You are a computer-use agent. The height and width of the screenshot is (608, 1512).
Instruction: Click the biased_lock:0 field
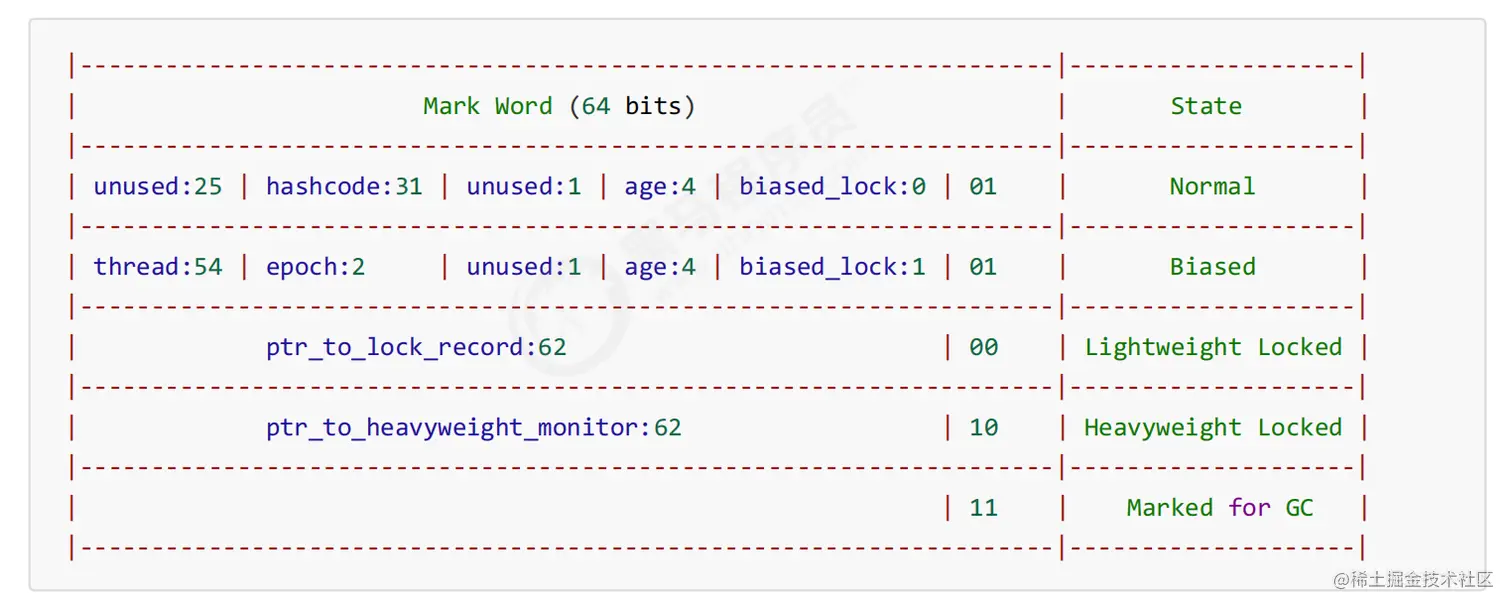point(832,187)
